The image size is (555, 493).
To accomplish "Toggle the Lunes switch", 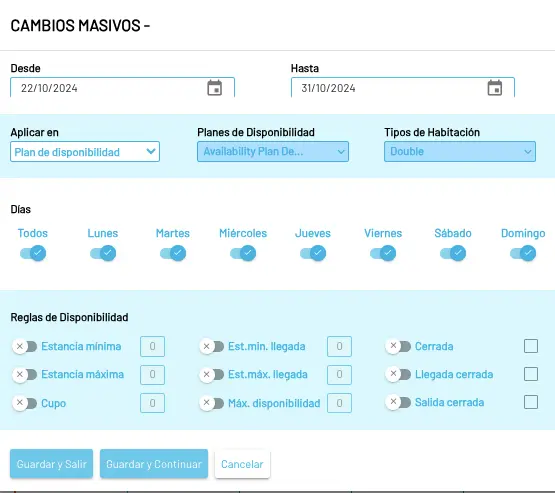I will pos(103,253).
